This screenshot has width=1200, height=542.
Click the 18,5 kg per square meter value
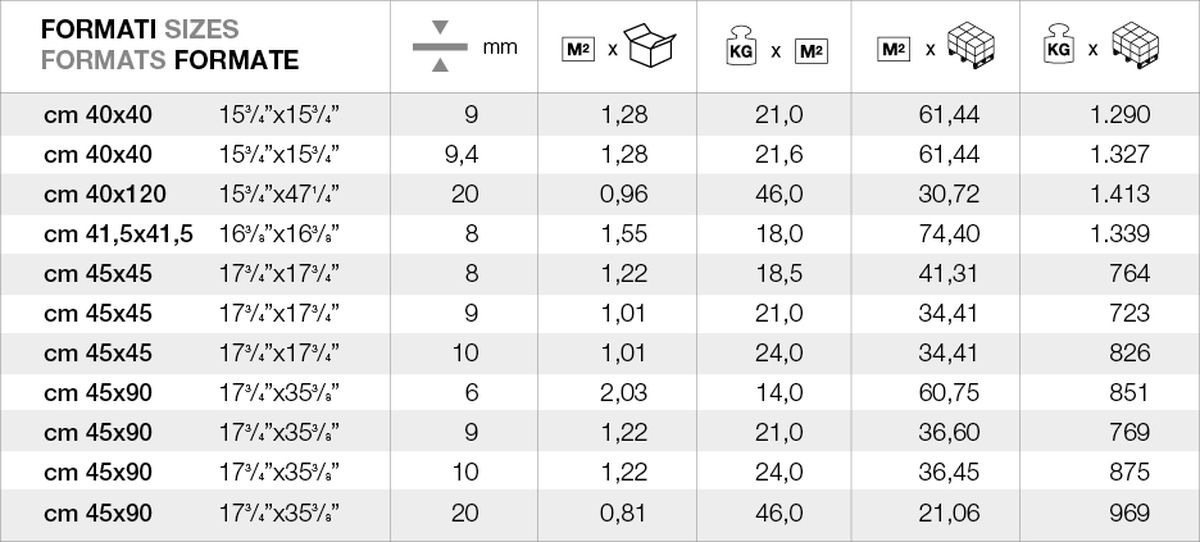[780, 274]
